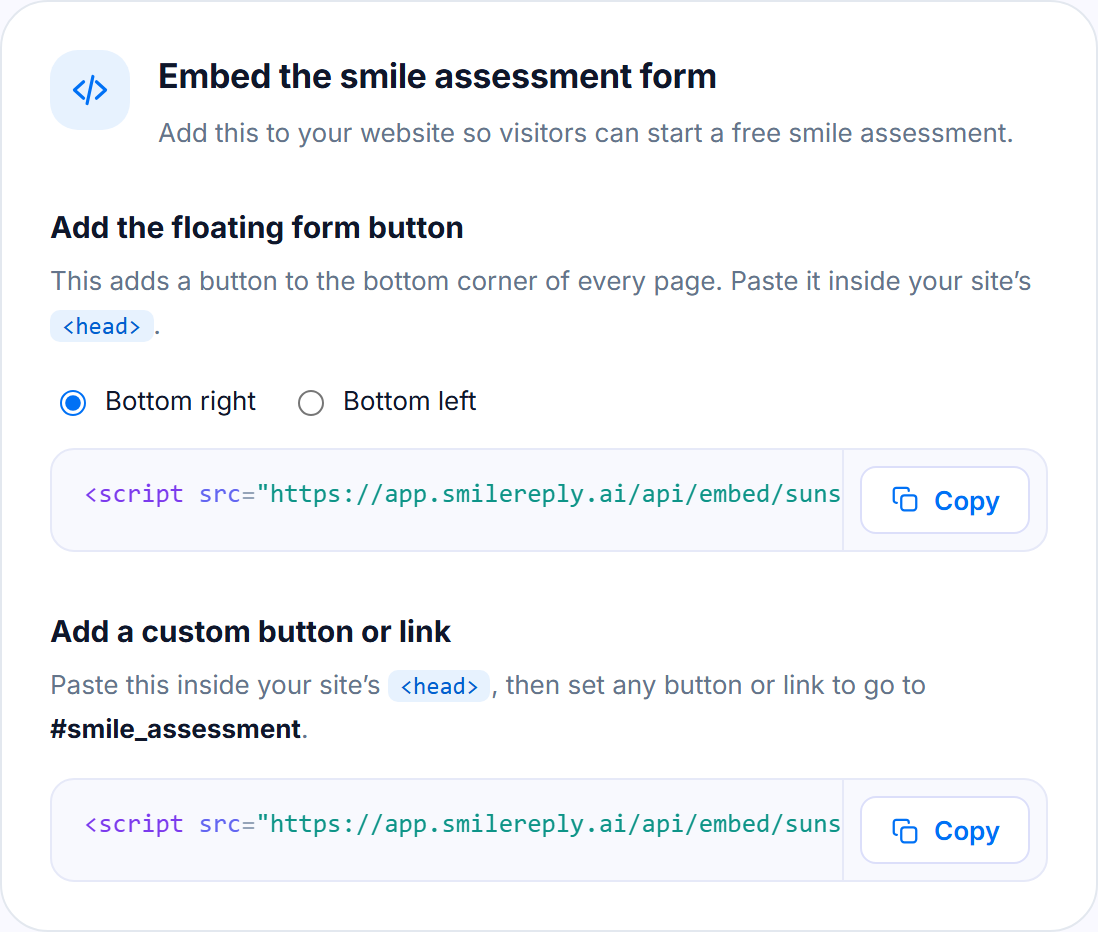Select the Bottom left radio option
The image size is (1098, 934).
[310, 403]
